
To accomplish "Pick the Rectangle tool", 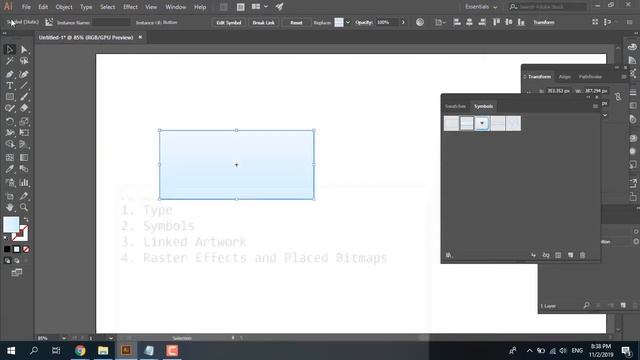I will (x=10, y=97).
